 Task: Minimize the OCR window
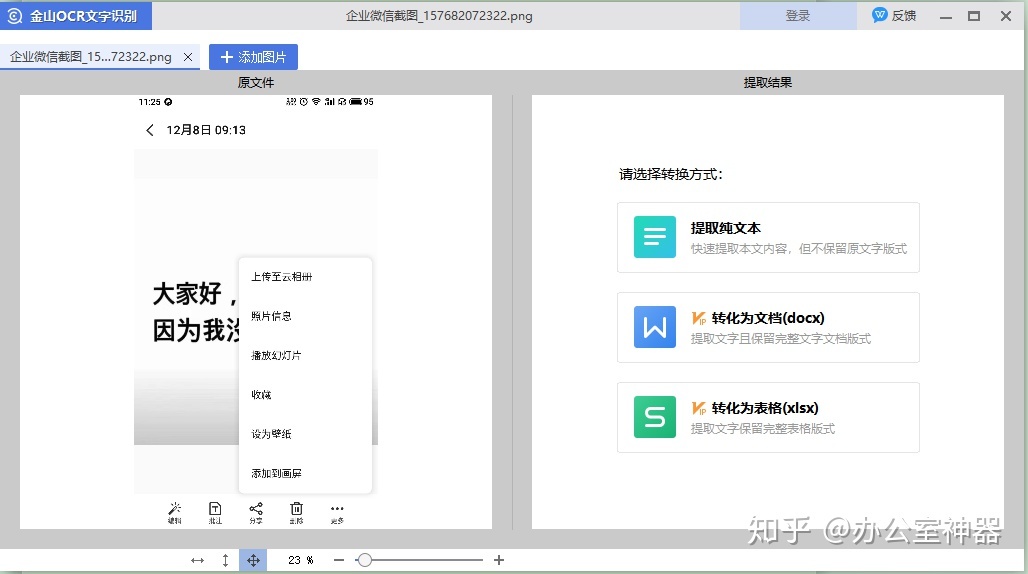tap(945, 16)
